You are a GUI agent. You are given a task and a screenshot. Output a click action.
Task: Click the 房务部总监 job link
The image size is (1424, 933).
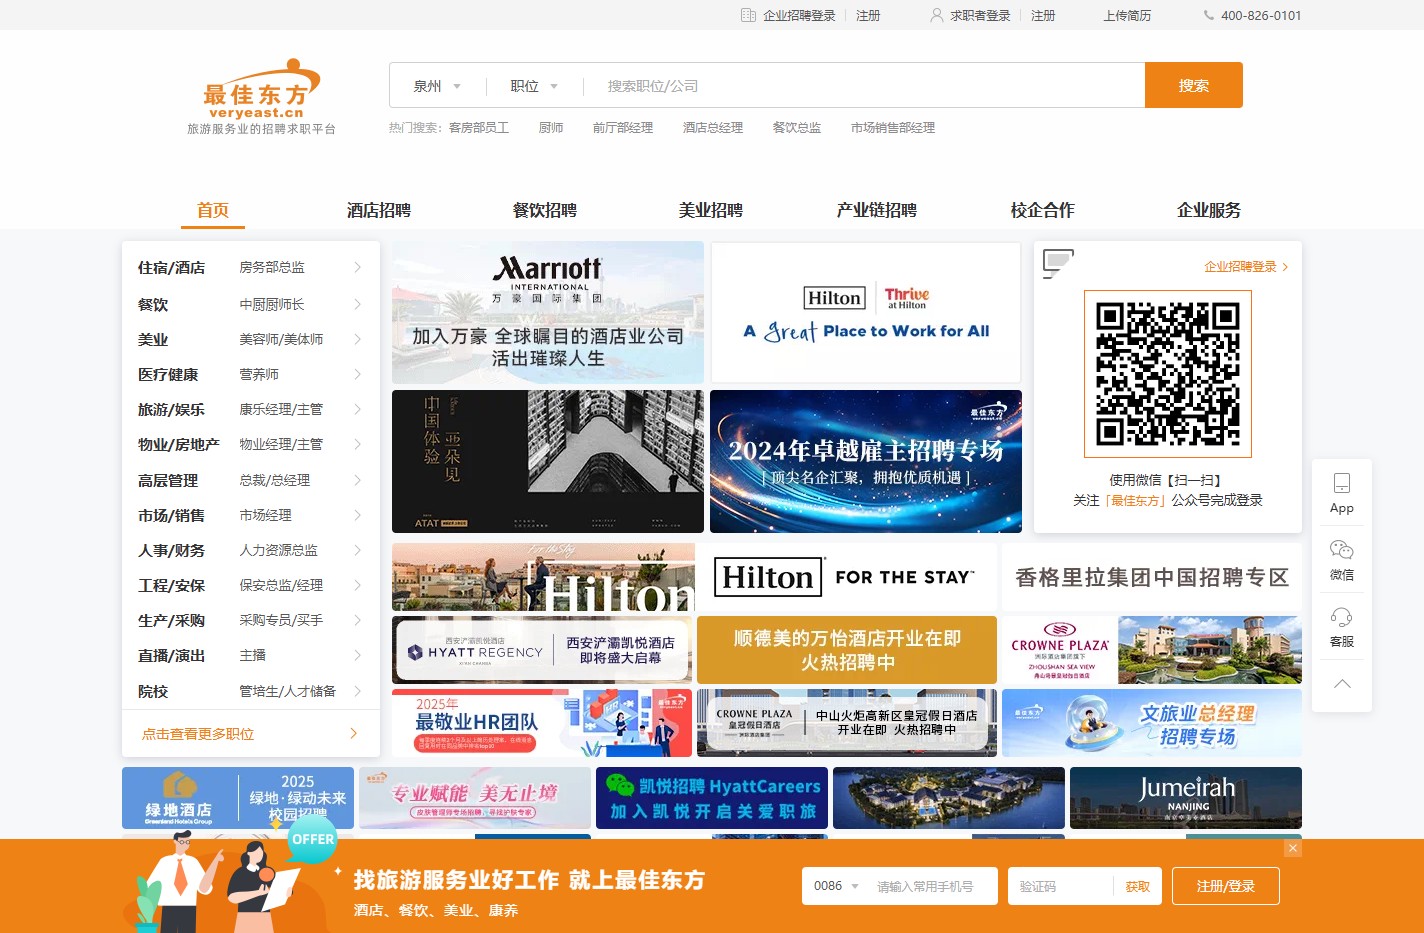coord(272,267)
